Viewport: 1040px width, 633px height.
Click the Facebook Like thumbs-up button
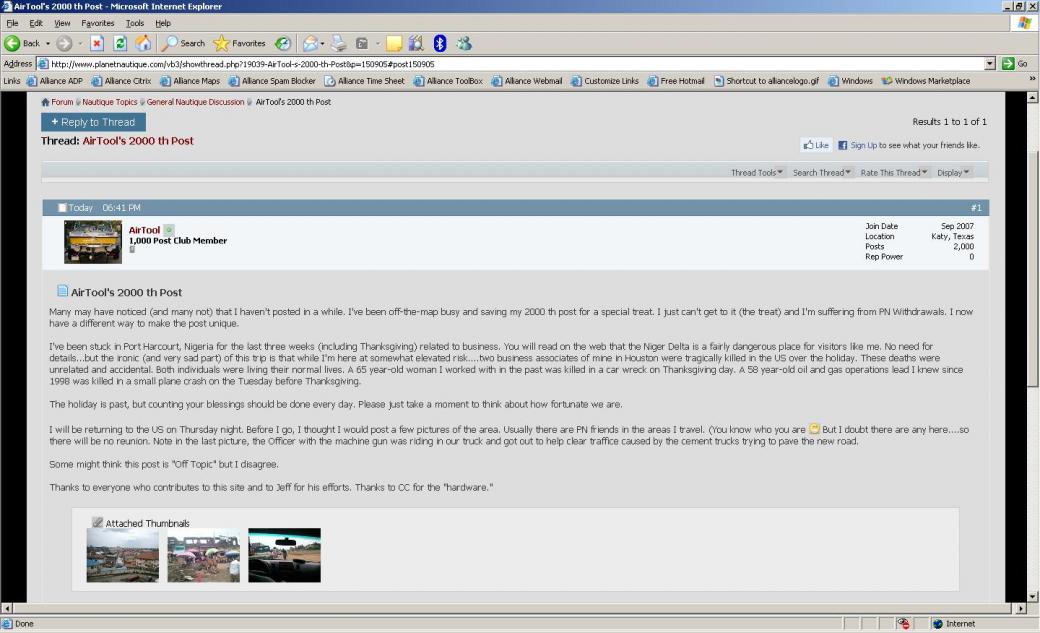(x=816, y=145)
